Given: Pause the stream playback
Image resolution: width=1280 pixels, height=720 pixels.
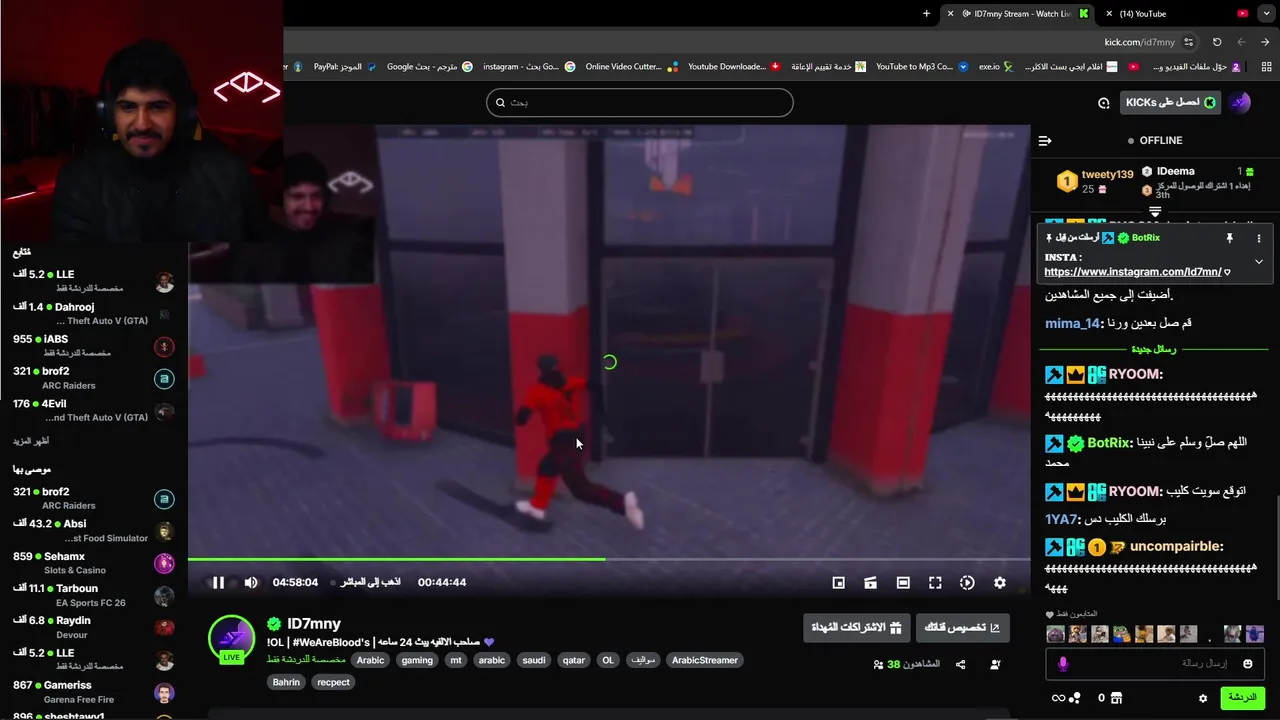Looking at the screenshot, I should [x=218, y=582].
